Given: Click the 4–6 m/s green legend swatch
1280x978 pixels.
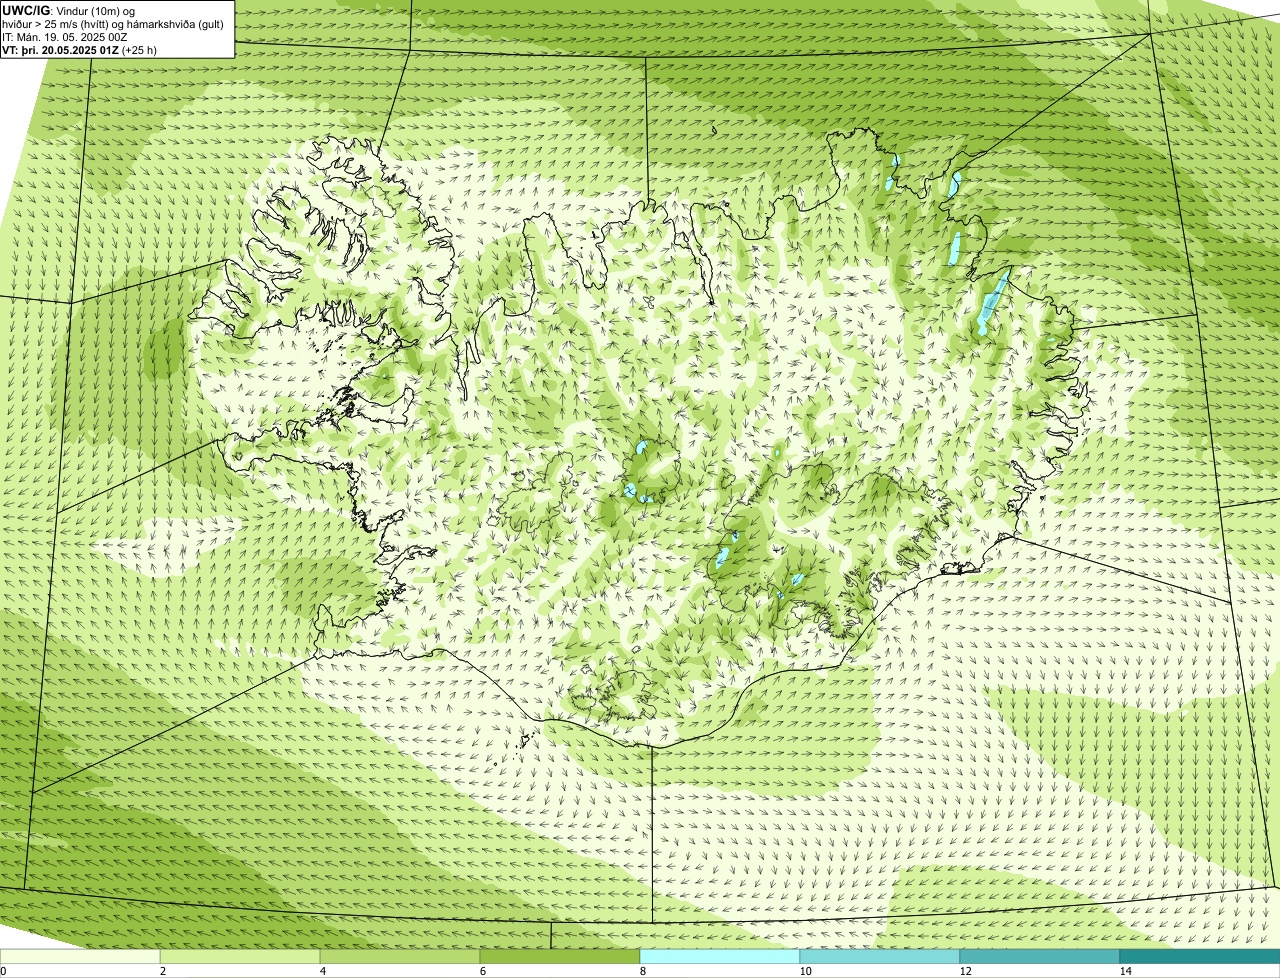Looking at the screenshot, I should pyautogui.click(x=400, y=956).
